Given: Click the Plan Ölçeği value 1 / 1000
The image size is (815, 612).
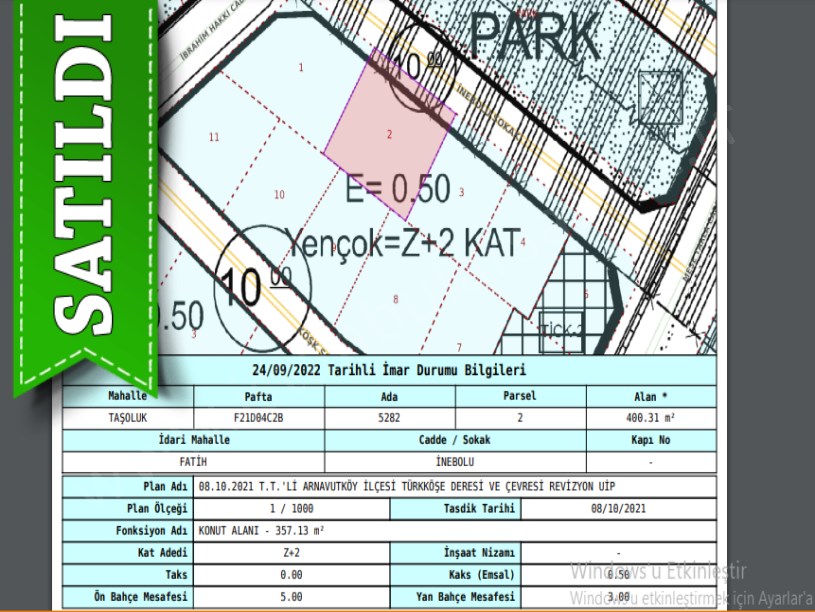Looking at the screenshot, I should click(x=291, y=509).
